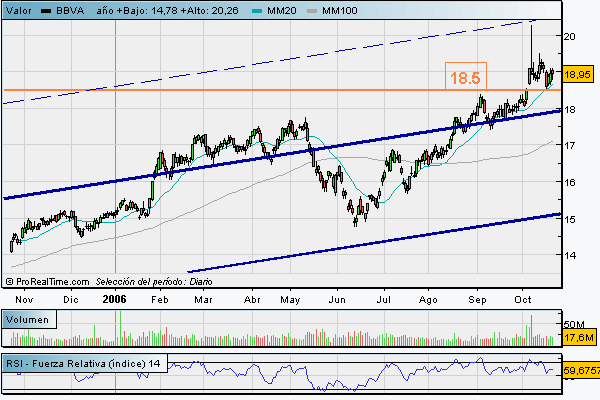Click the Dic month label on time axis
Image resolution: width=600 pixels, height=400 pixels.
point(71,300)
